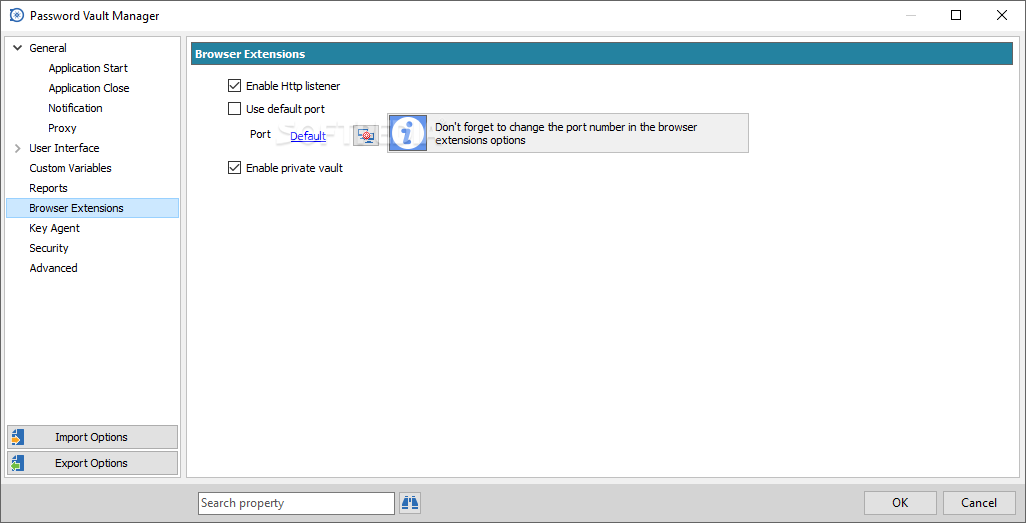Select Browser Extensions in tree

(x=92, y=208)
